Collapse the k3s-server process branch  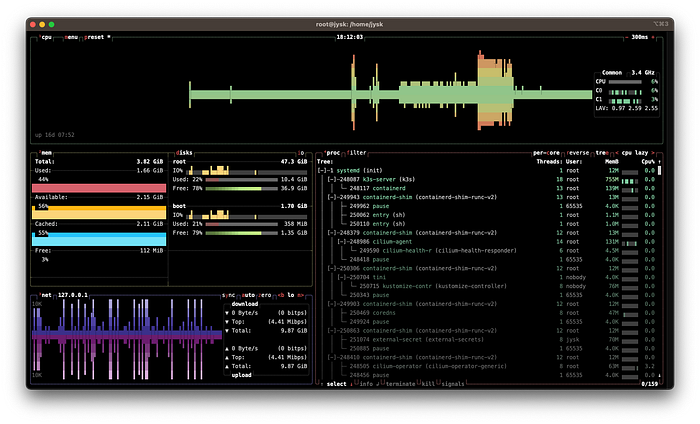pyautogui.click(x=332, y=179)
